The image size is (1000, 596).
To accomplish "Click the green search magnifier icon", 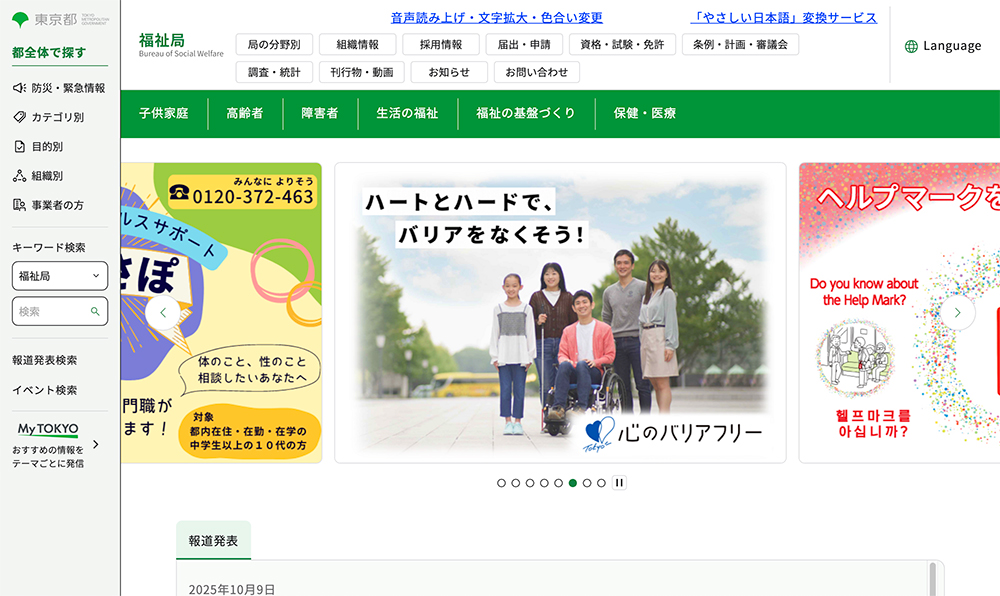I will (95, 312).
